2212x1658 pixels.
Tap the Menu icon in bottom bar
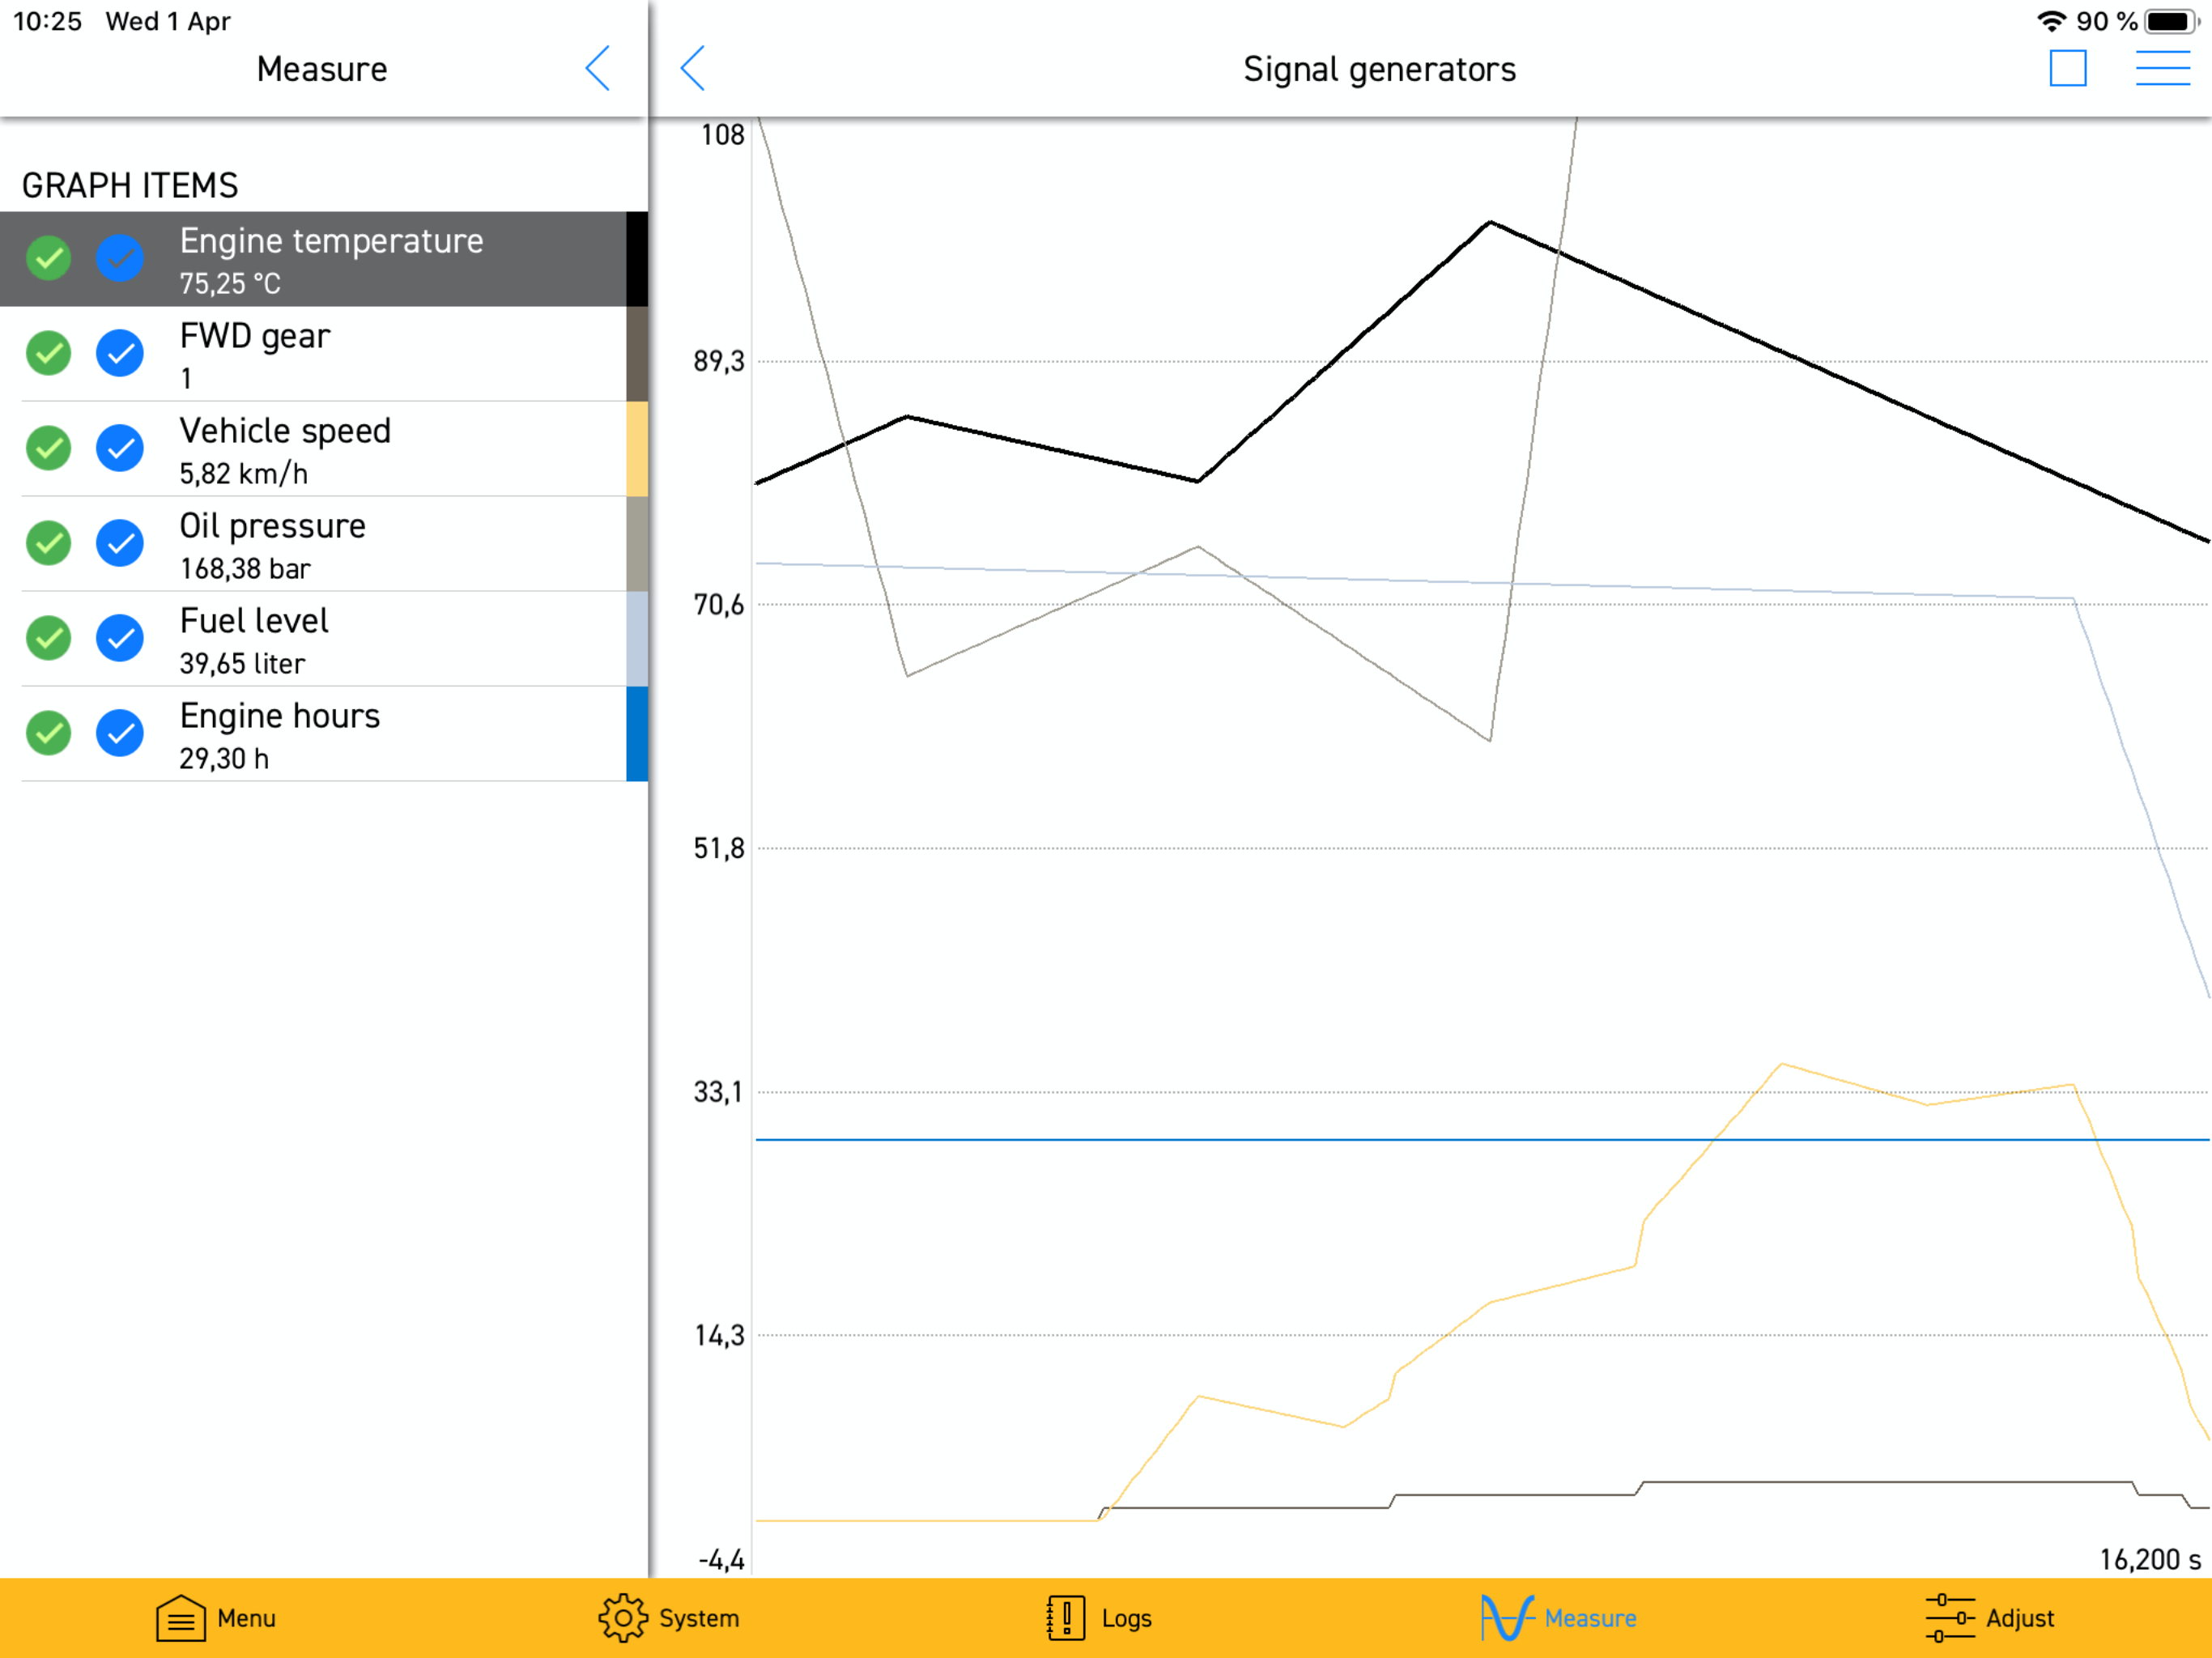coord(181,1617)
